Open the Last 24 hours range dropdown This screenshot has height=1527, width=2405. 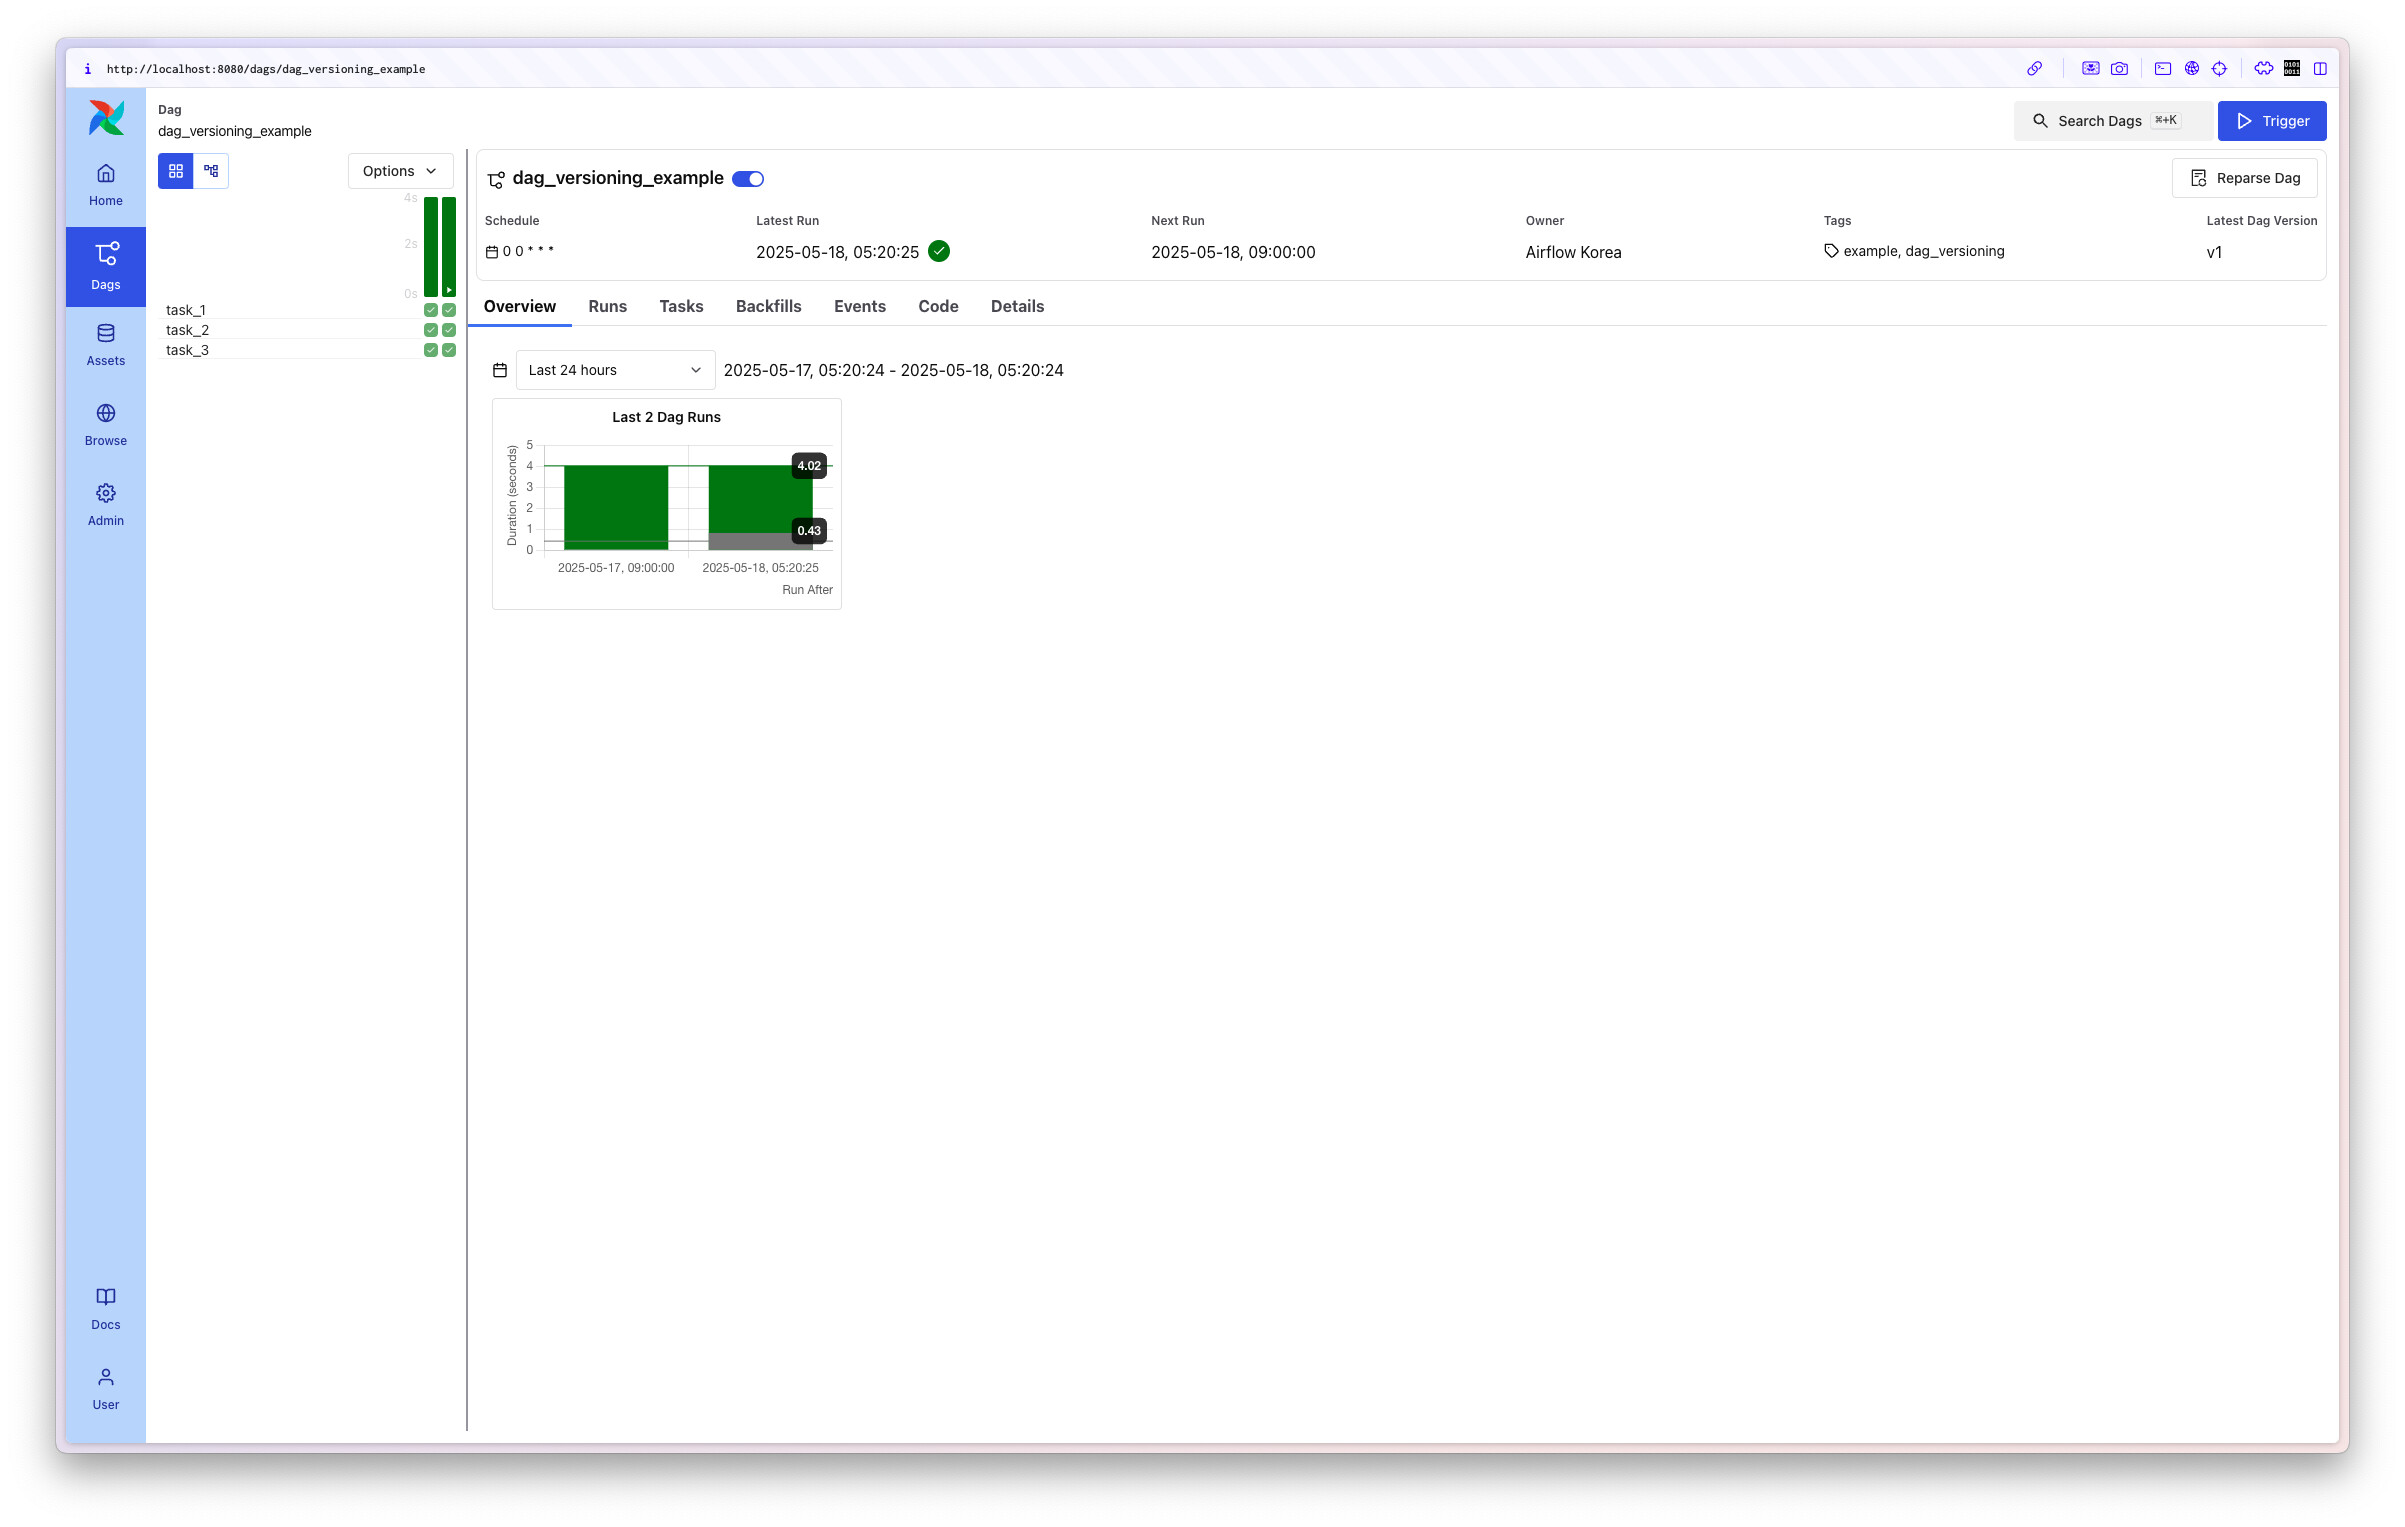coord(615,370)
